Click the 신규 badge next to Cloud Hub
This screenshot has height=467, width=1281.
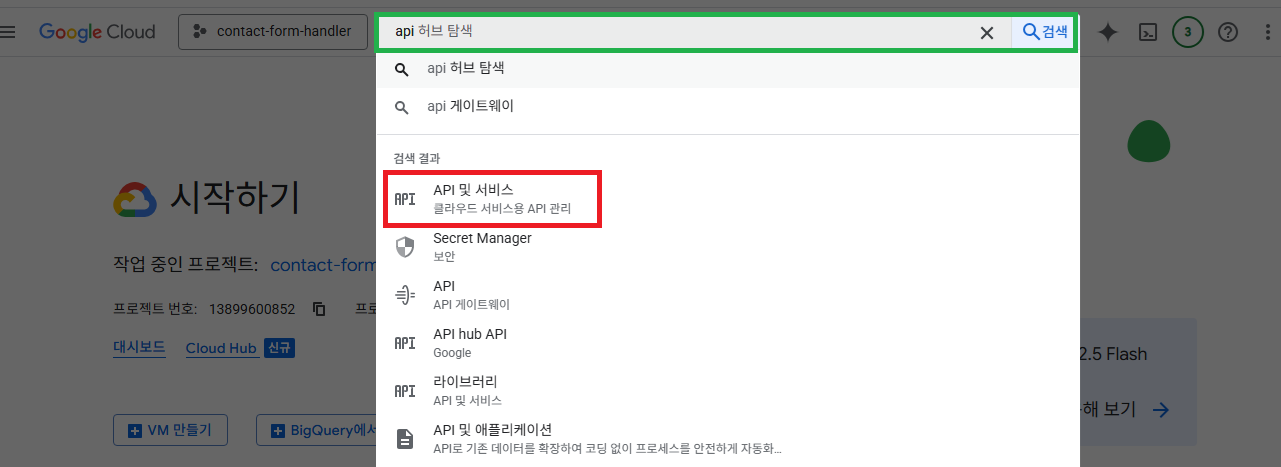(x=279, y=348)
